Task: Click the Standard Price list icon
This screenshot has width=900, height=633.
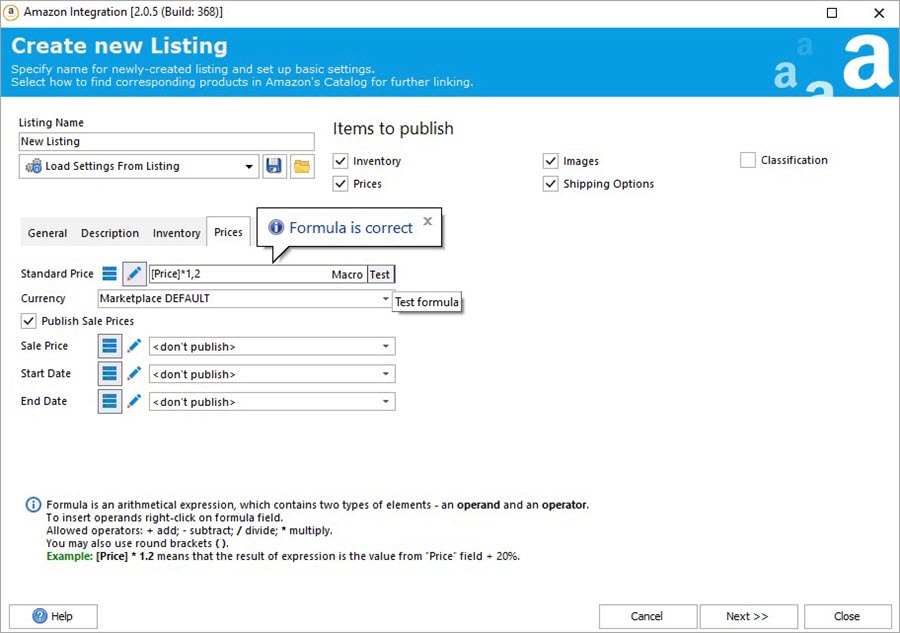Action: pos(110,274)
